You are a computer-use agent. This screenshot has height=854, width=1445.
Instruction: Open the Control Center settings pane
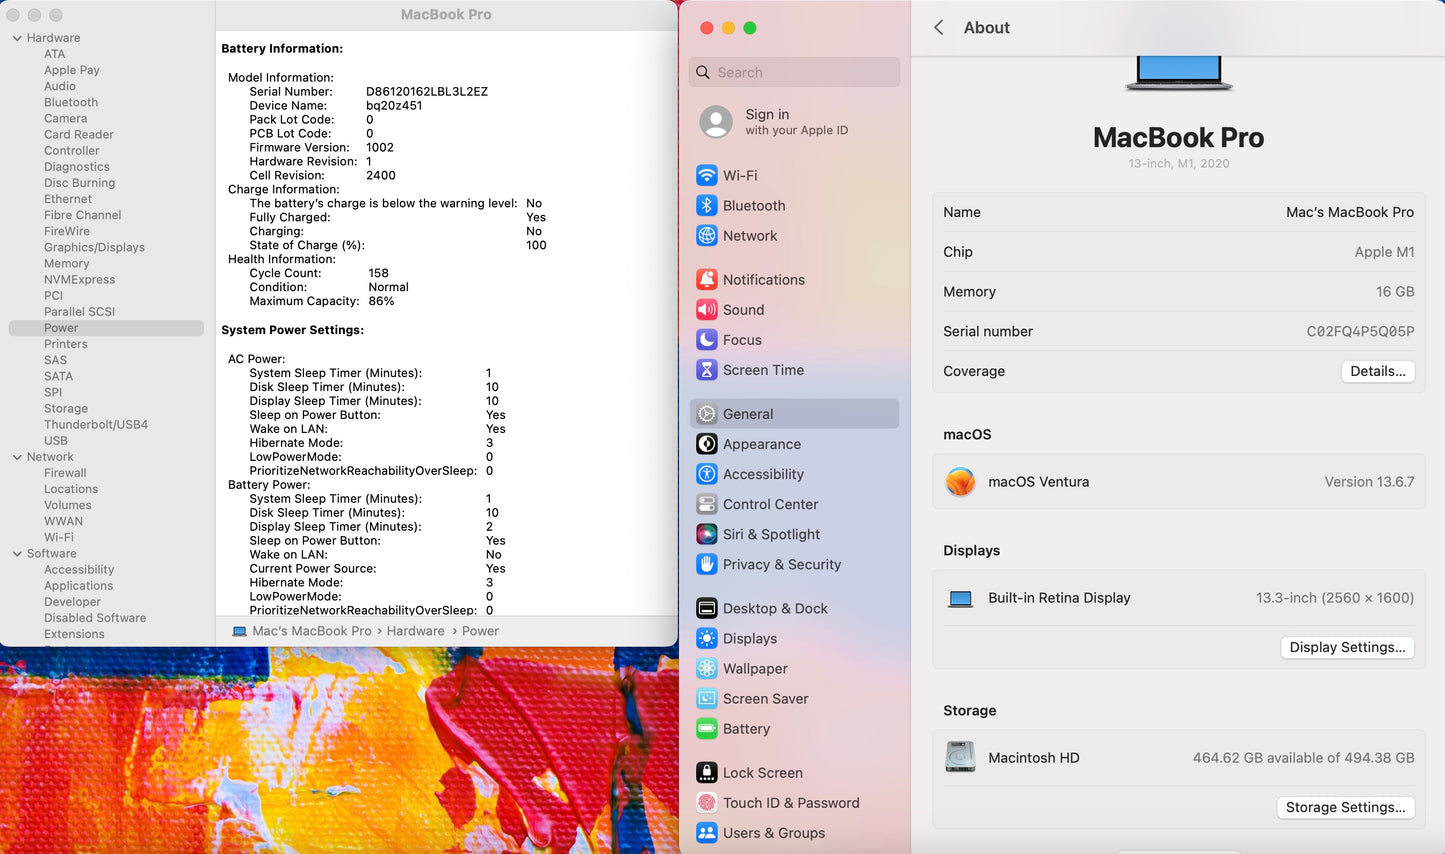(770, 504)
